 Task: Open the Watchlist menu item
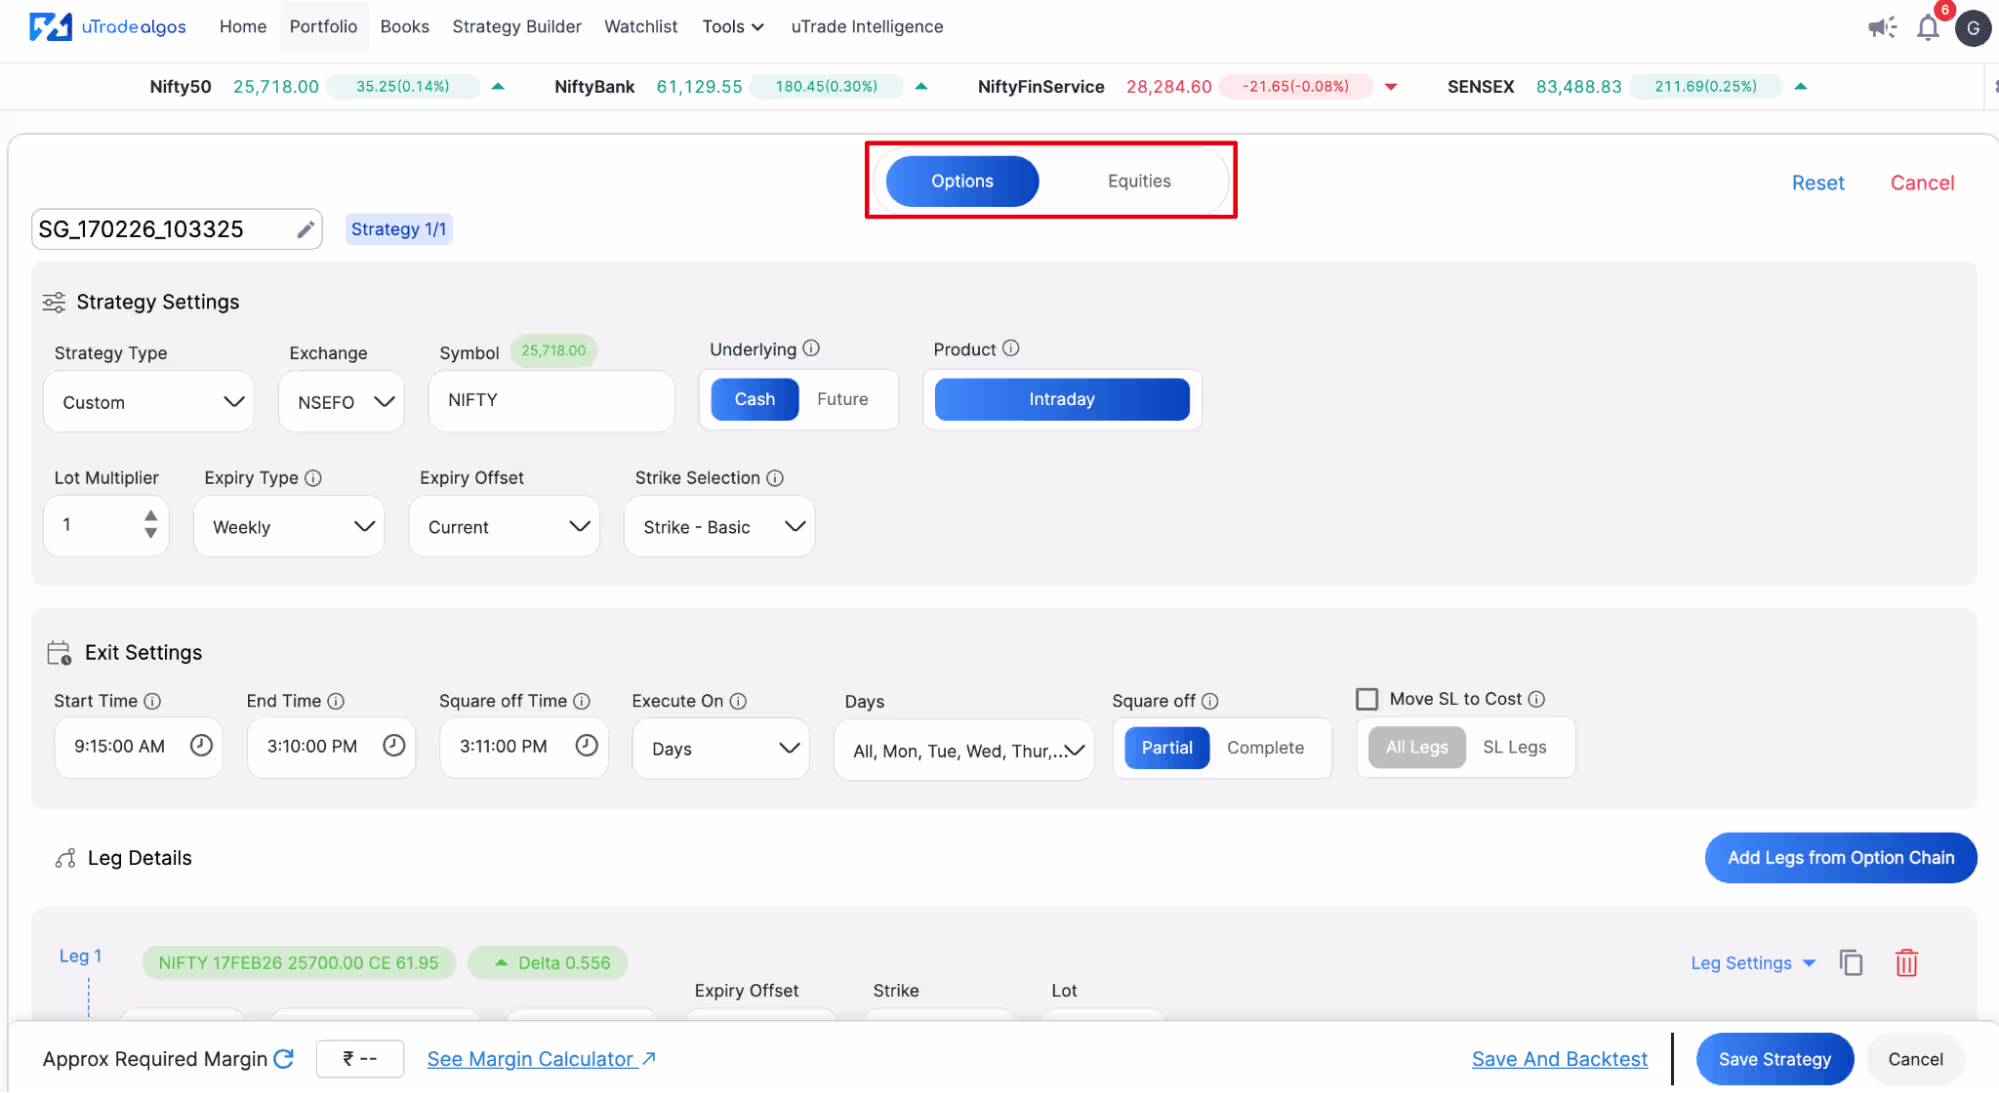[640, 27]
